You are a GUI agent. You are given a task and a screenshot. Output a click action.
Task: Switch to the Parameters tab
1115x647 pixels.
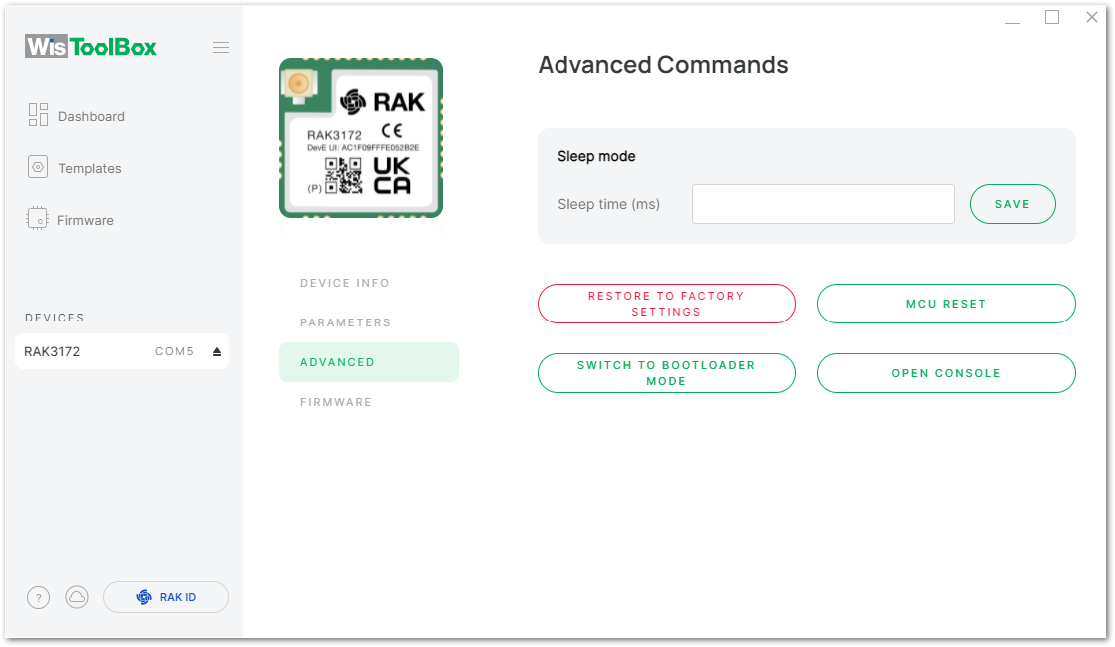coord(346,323)
